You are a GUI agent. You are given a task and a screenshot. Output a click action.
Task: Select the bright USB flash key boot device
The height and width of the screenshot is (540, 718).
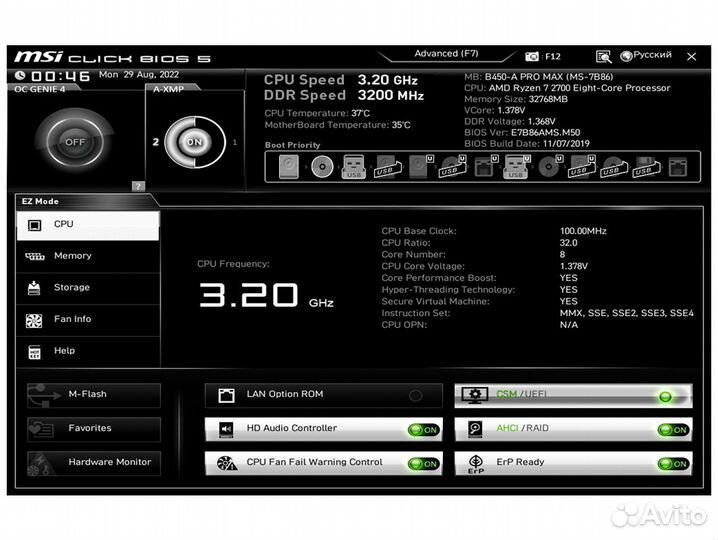click(354, 167)
